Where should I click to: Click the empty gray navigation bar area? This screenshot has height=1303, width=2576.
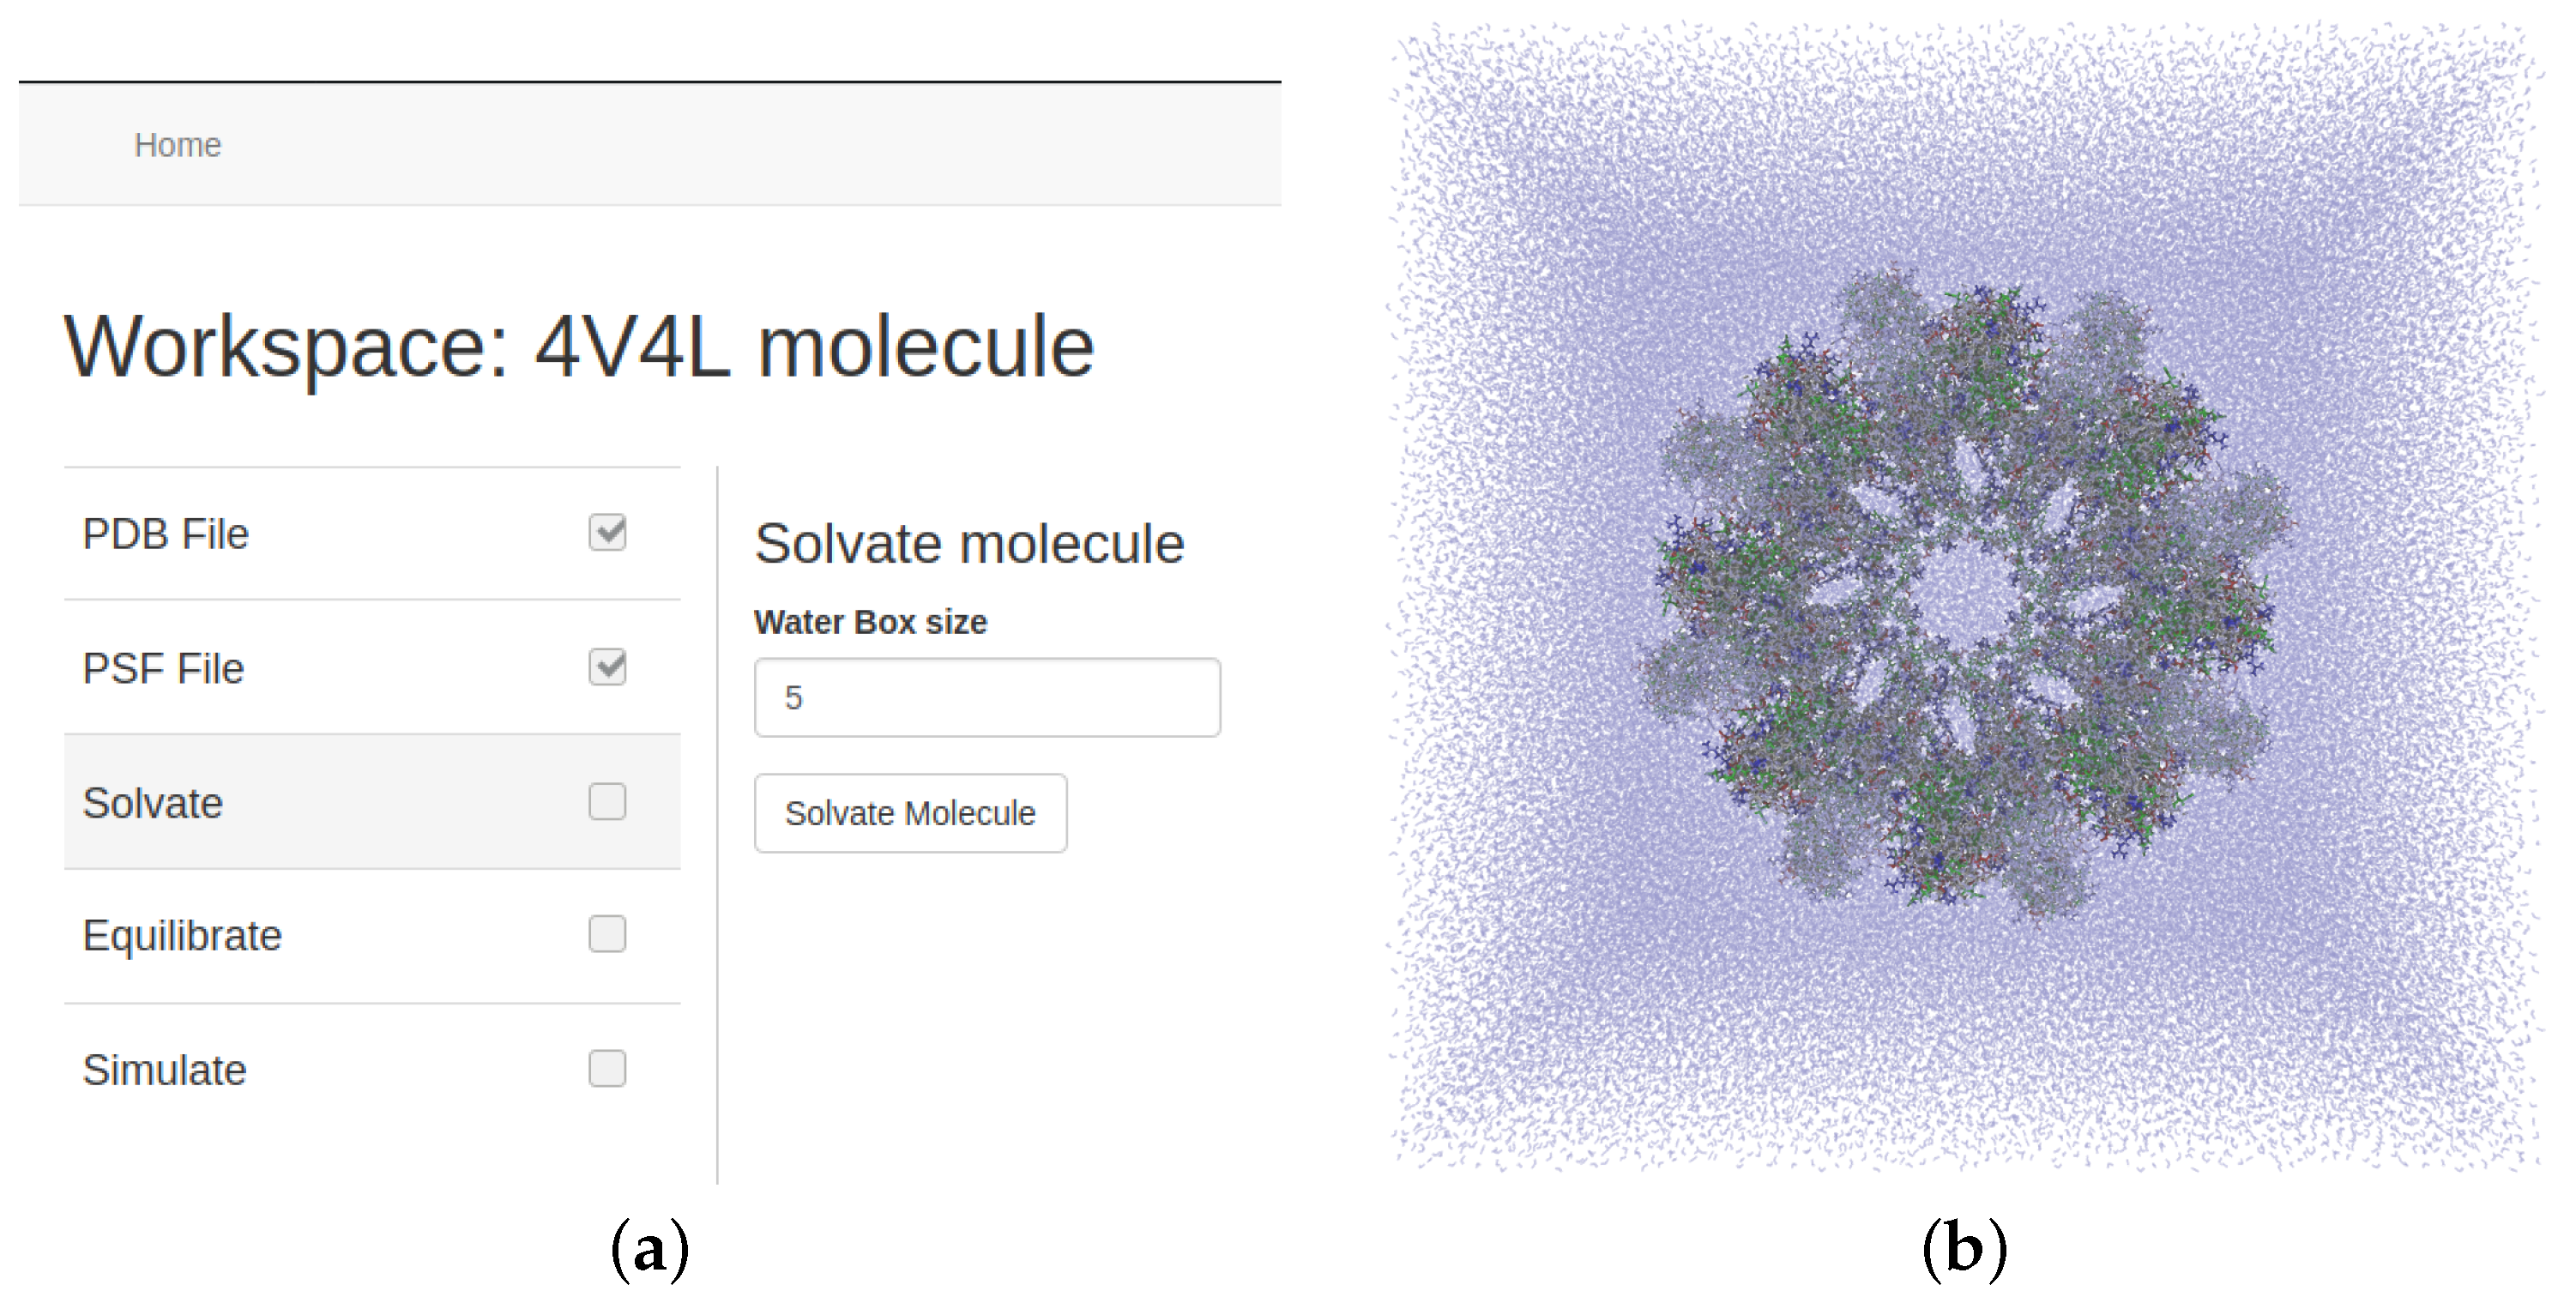tap(750, 145)
